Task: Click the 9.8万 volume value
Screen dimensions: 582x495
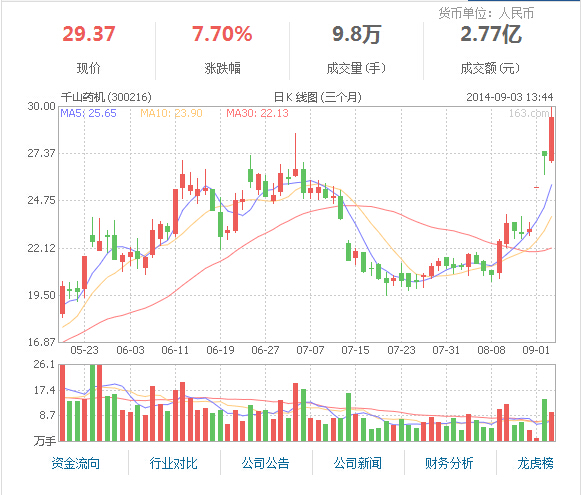Action: tap(357, 34)
